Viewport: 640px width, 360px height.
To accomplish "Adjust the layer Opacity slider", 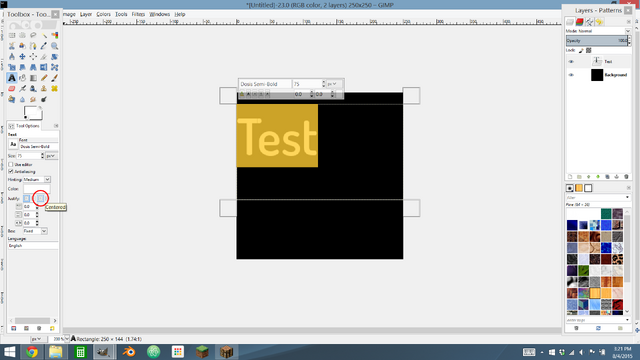I will pyautogui.click(x=597, y=40).
